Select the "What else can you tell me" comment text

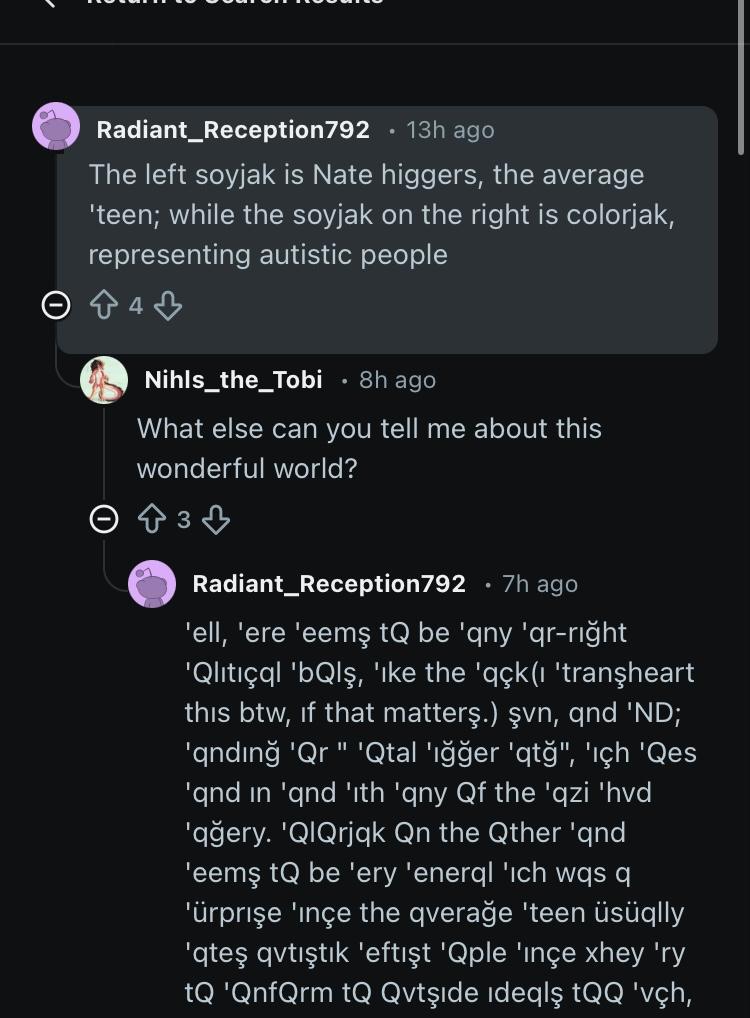369,448
